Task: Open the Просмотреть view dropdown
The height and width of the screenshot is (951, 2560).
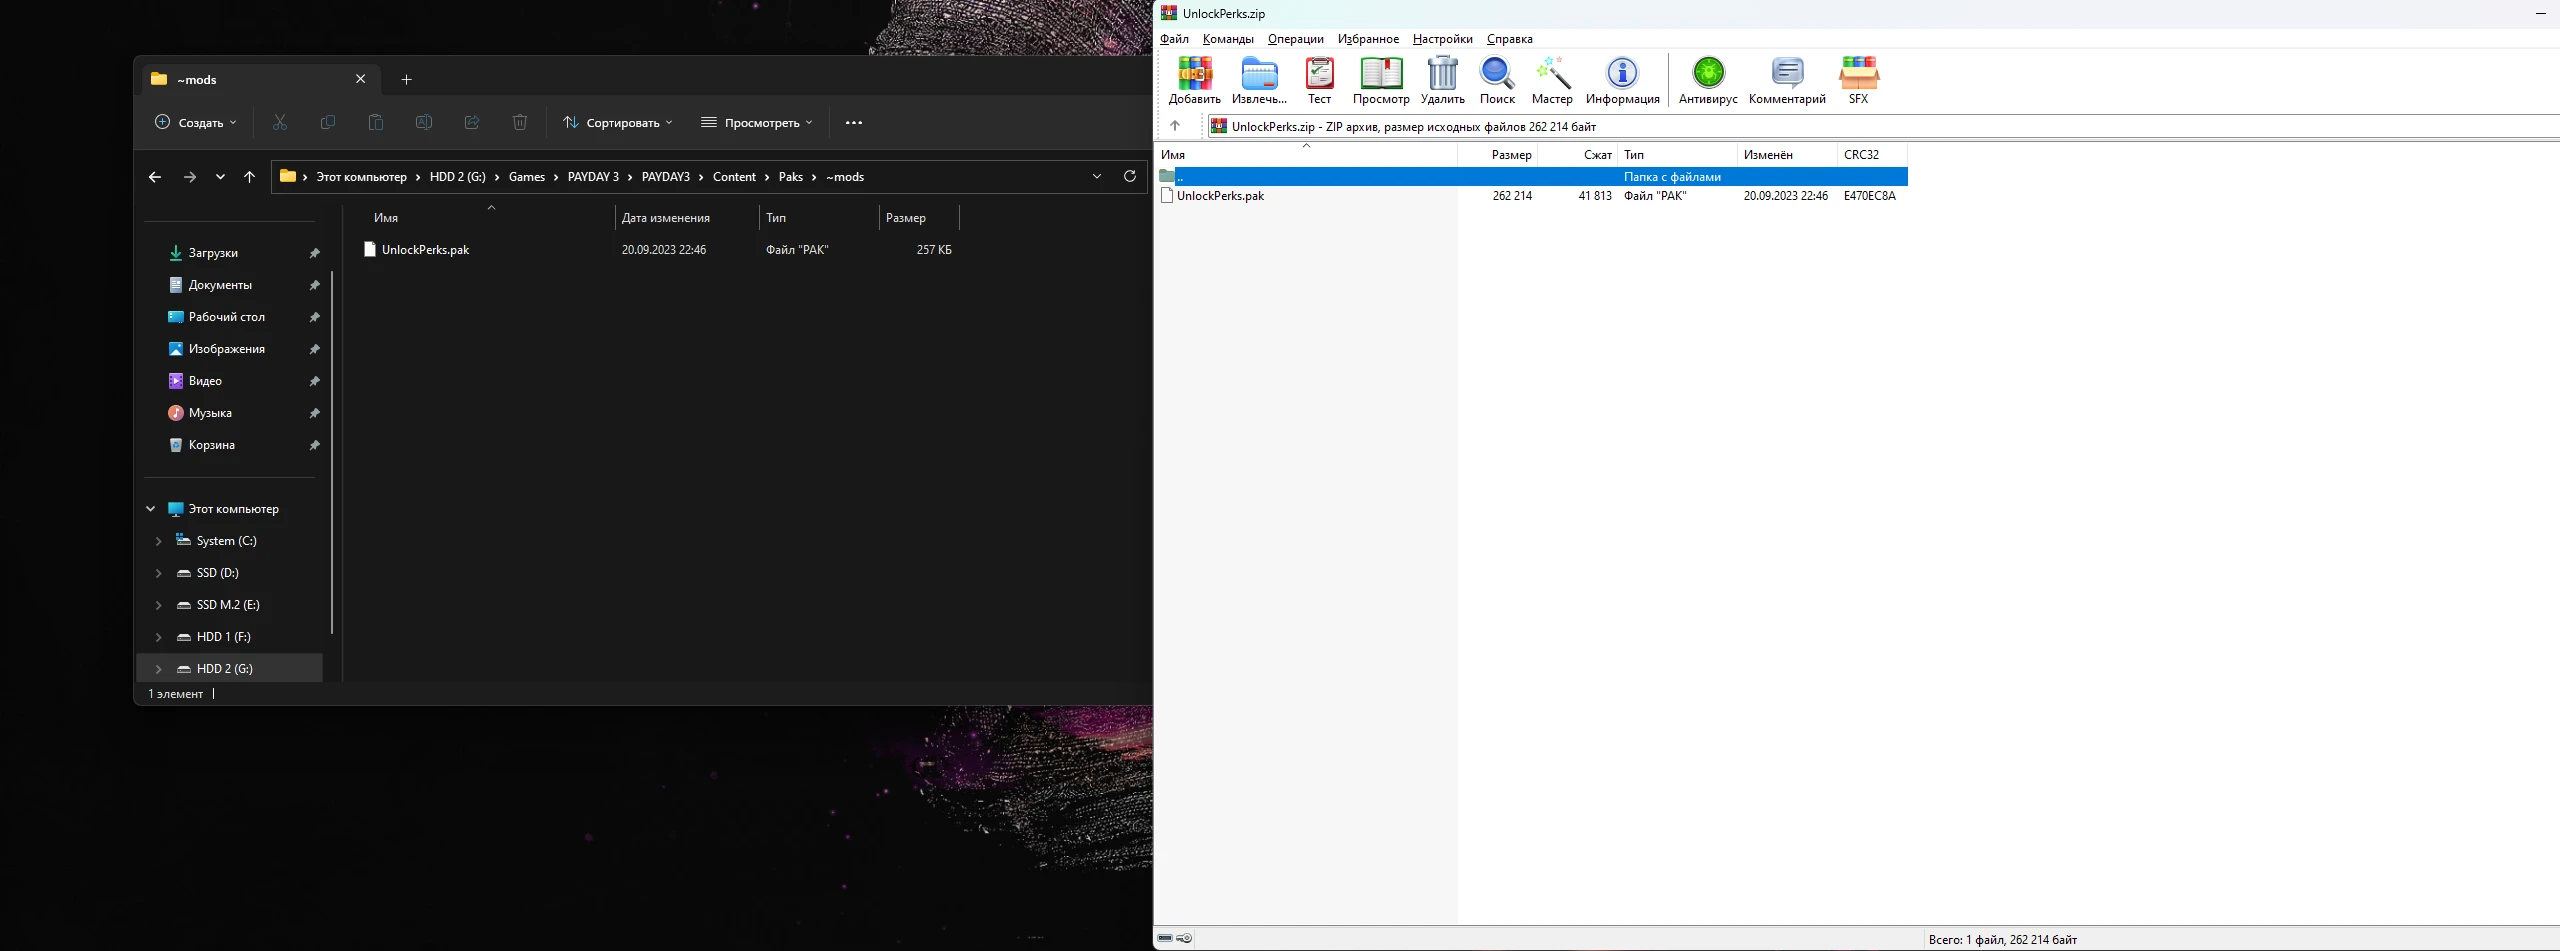Action: 757,123
